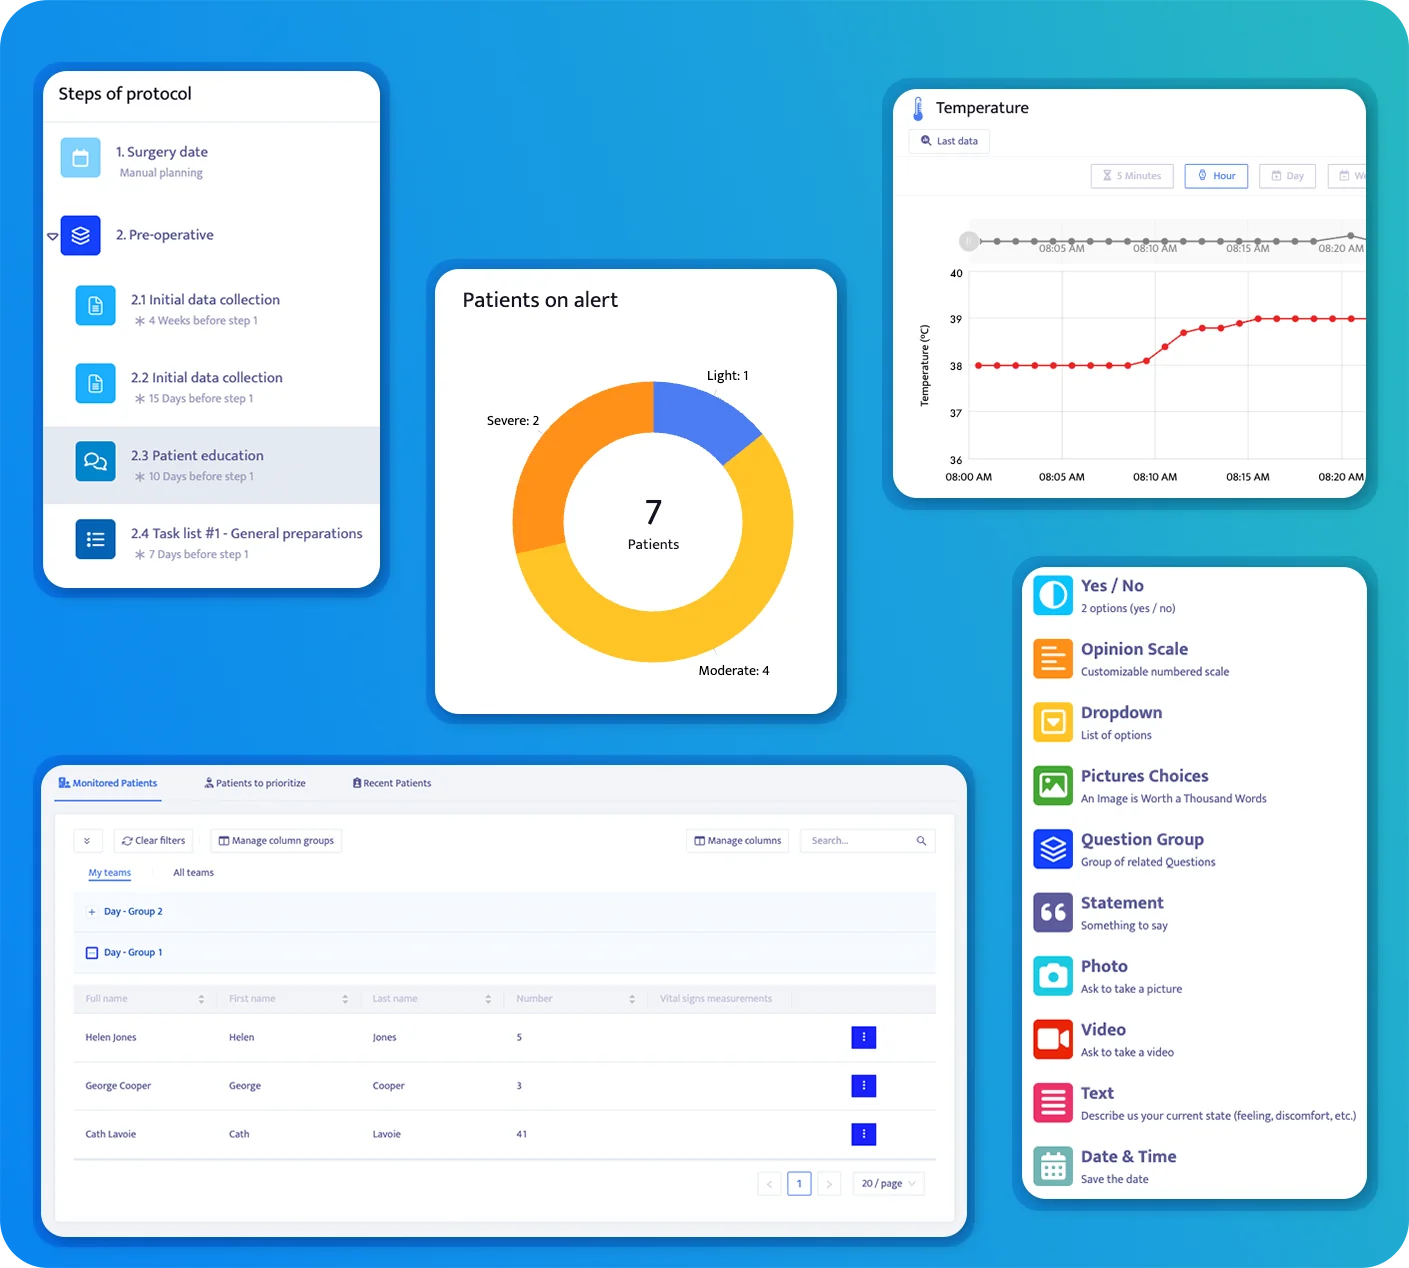This screenshot has height=1268, width=1409.
Task: Switch temperature range to 5 Minutes
Action: point(1132,176)
